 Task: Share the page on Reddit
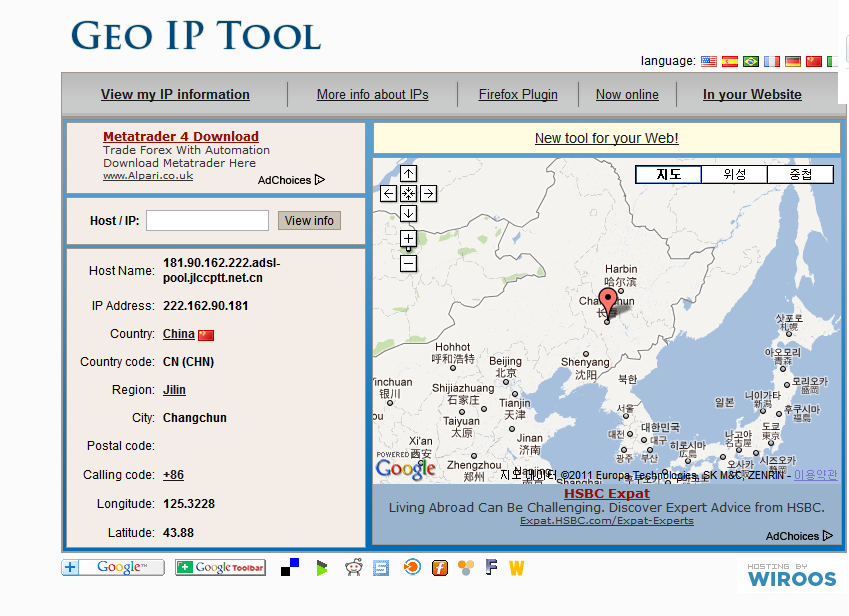[x=351, y=568]
